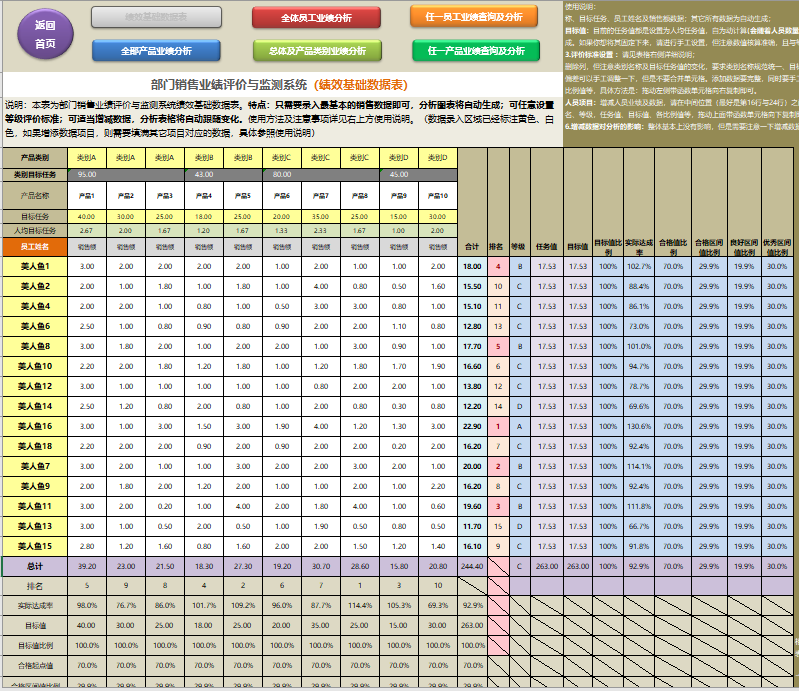
Task: Select the grand total cell 244.40
Action: [472, 566]
